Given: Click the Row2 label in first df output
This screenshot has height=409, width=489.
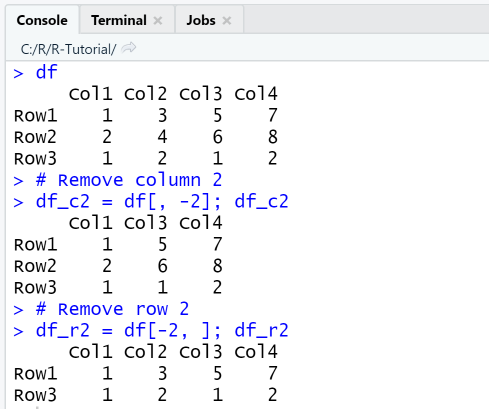Looking at the screenshot, I should coord(35,137).
